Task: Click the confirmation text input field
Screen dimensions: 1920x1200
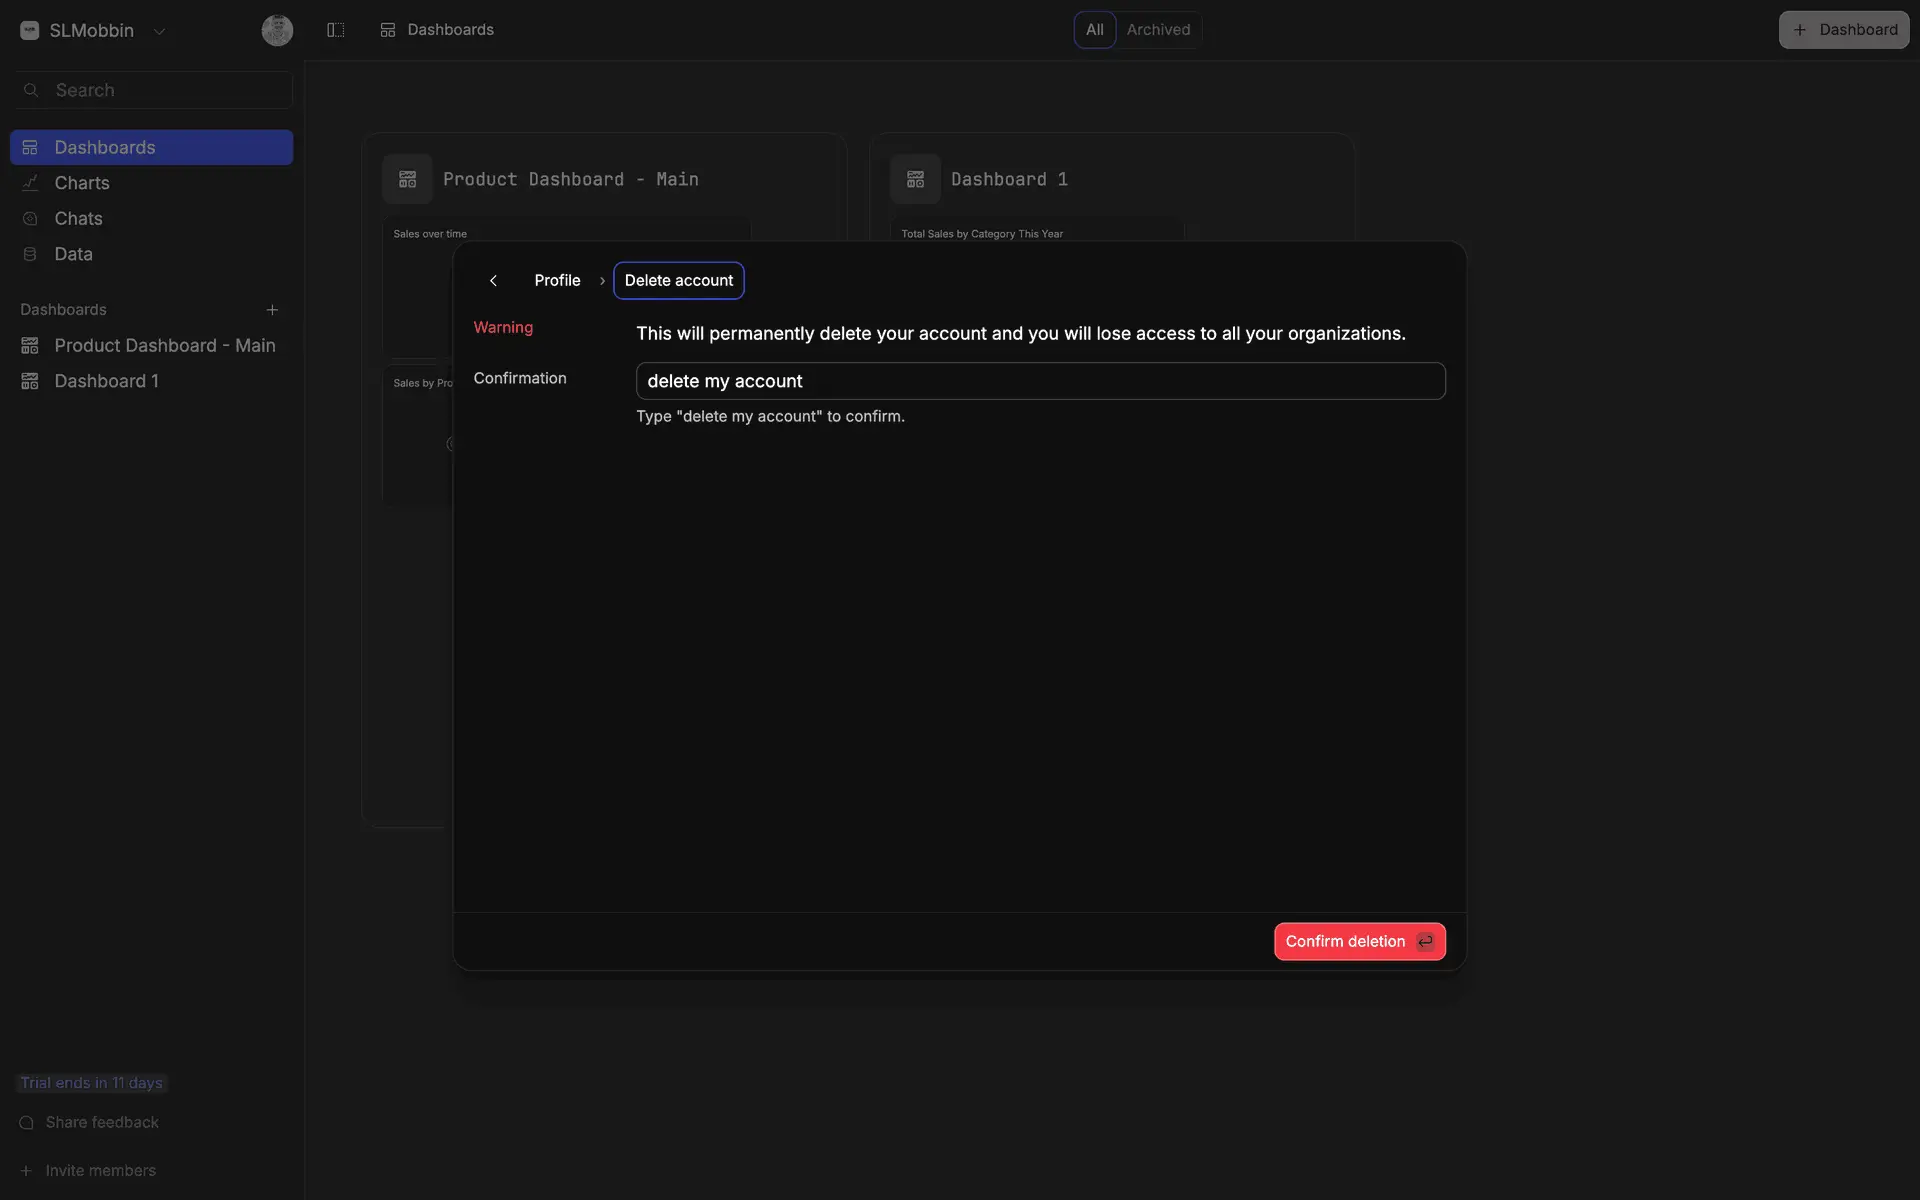Action: pyautogui.click(x=1040, y=381)
